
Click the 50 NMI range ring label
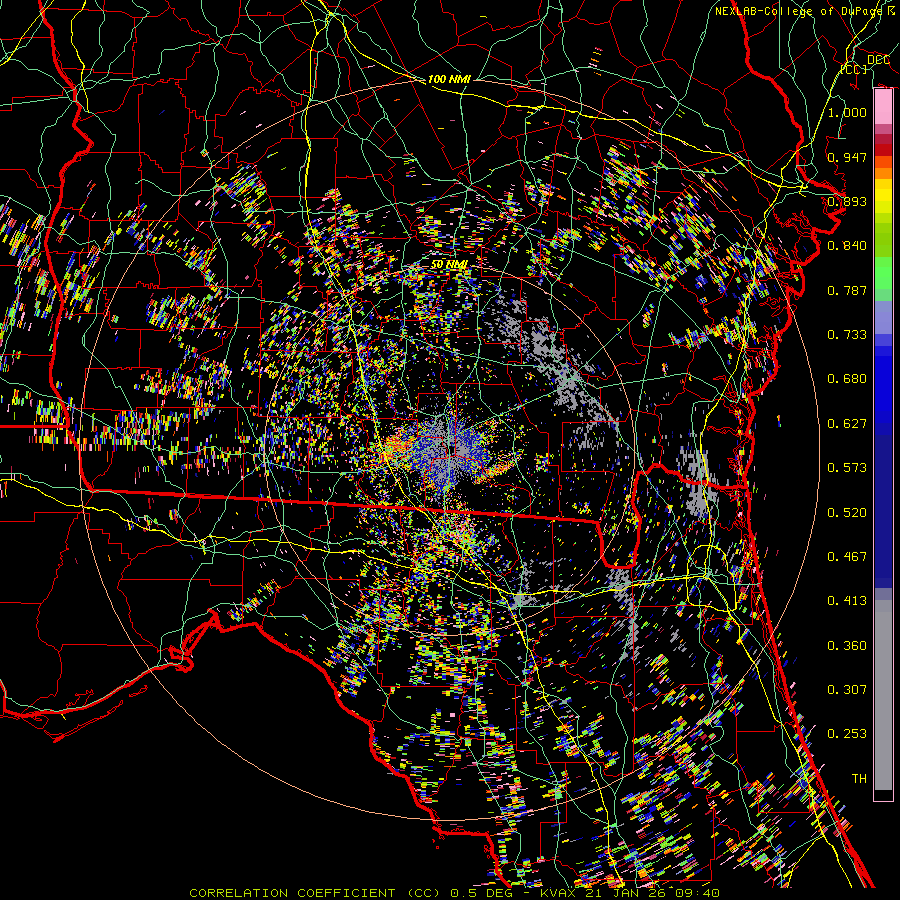[x=449, y=264]
